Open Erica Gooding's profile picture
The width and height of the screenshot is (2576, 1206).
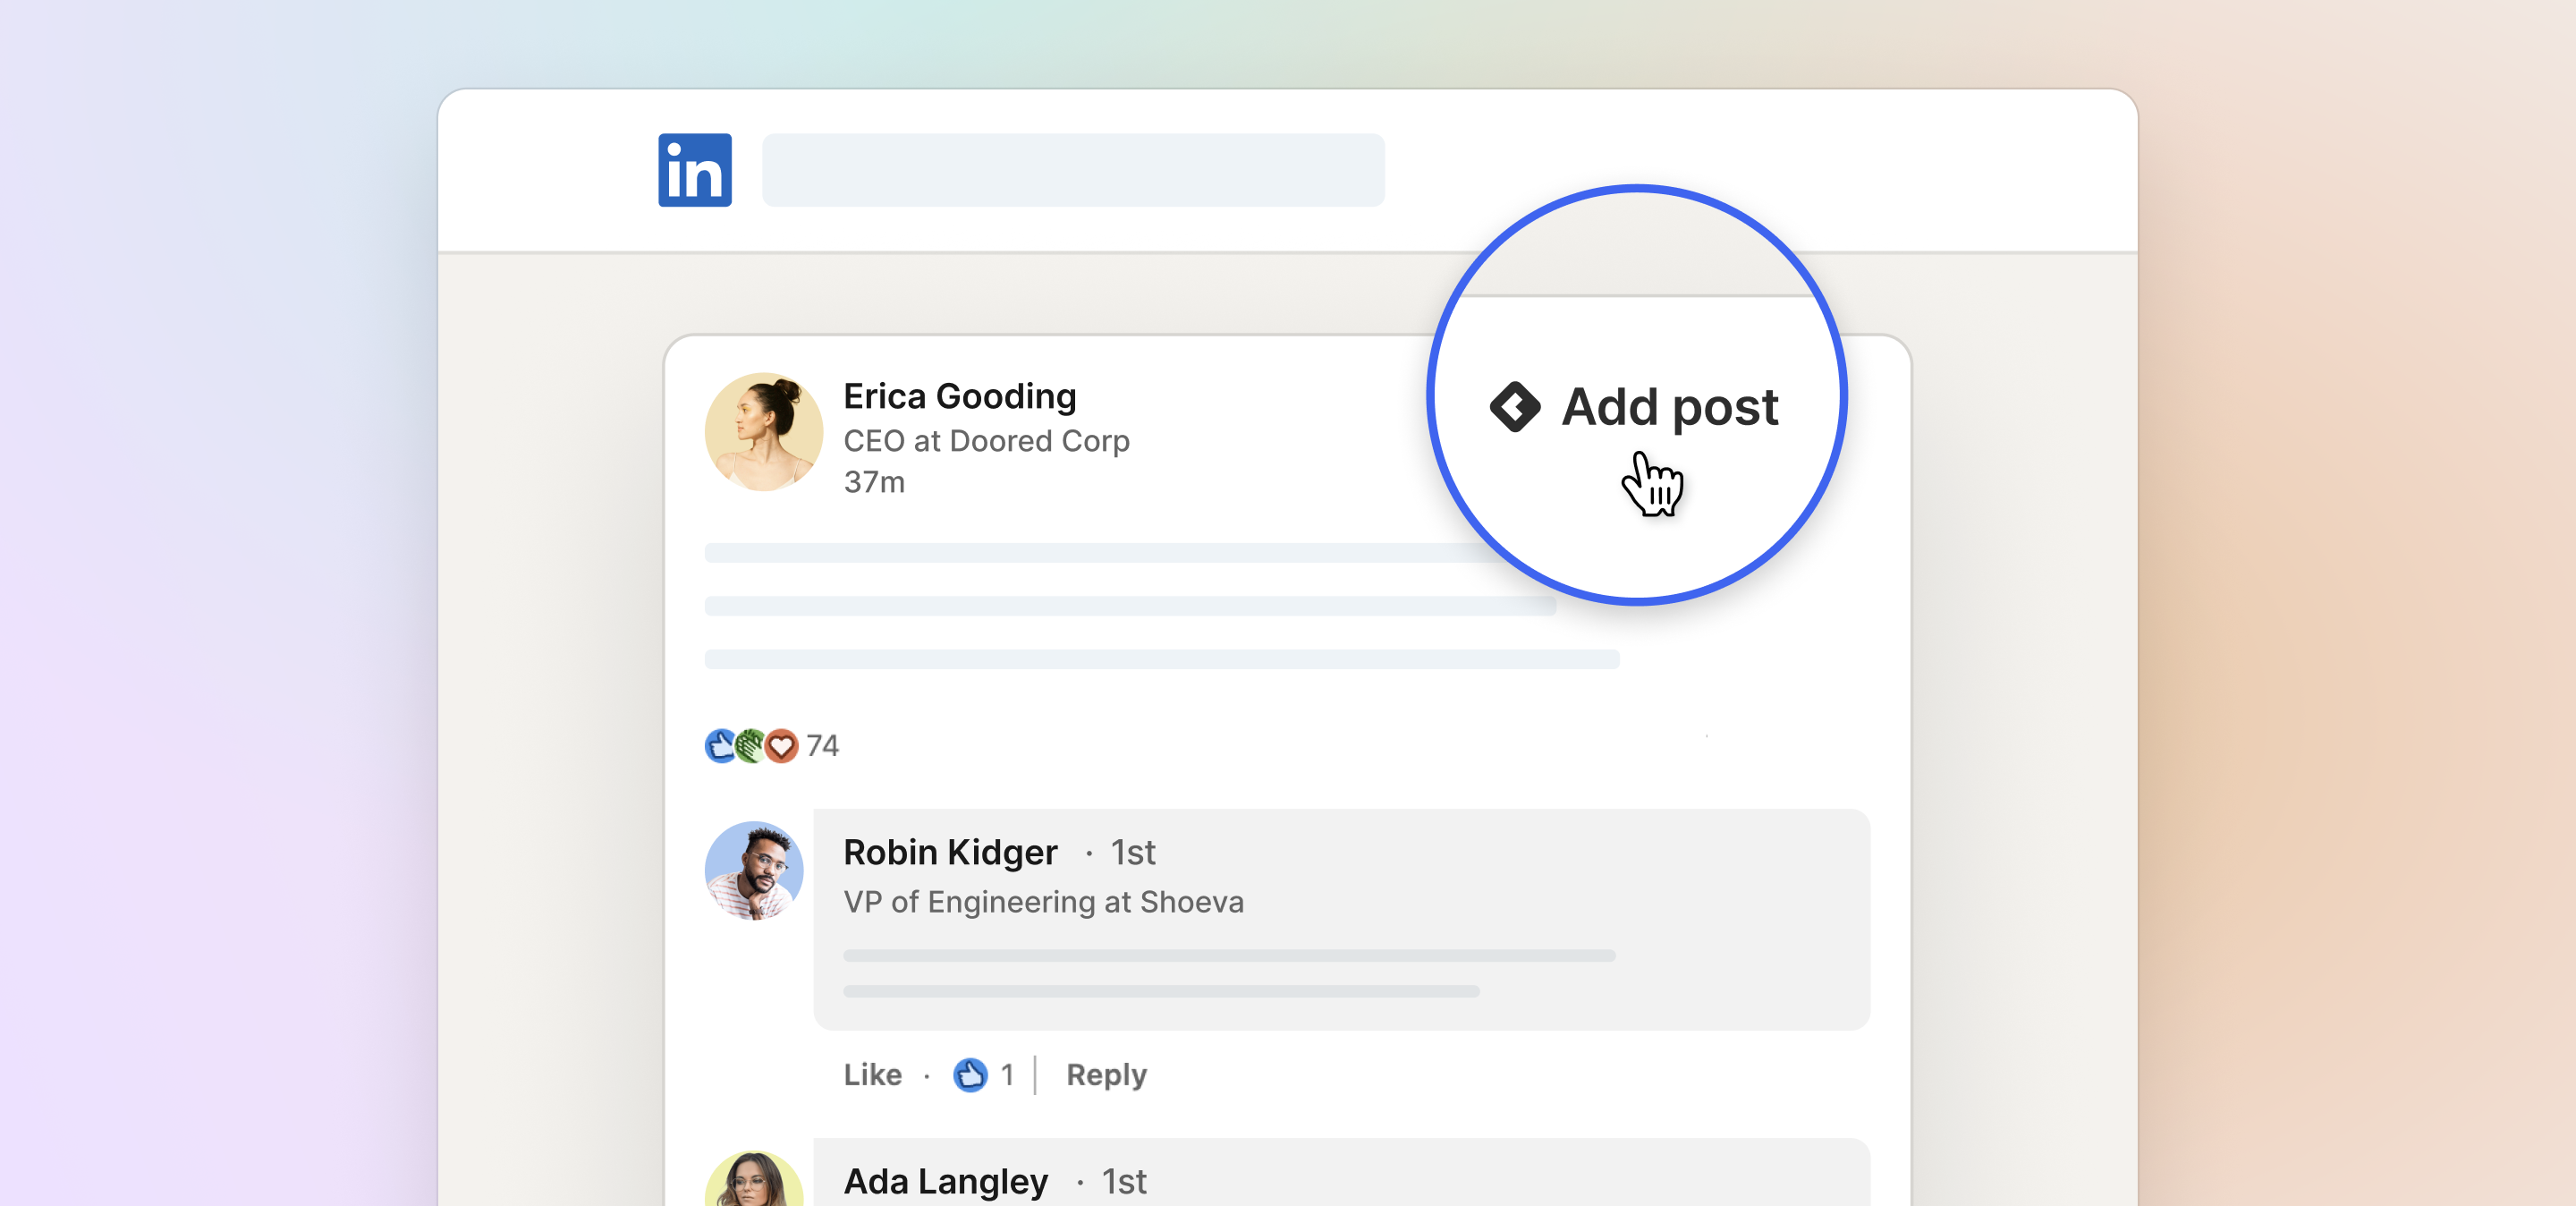click(764, 432)
